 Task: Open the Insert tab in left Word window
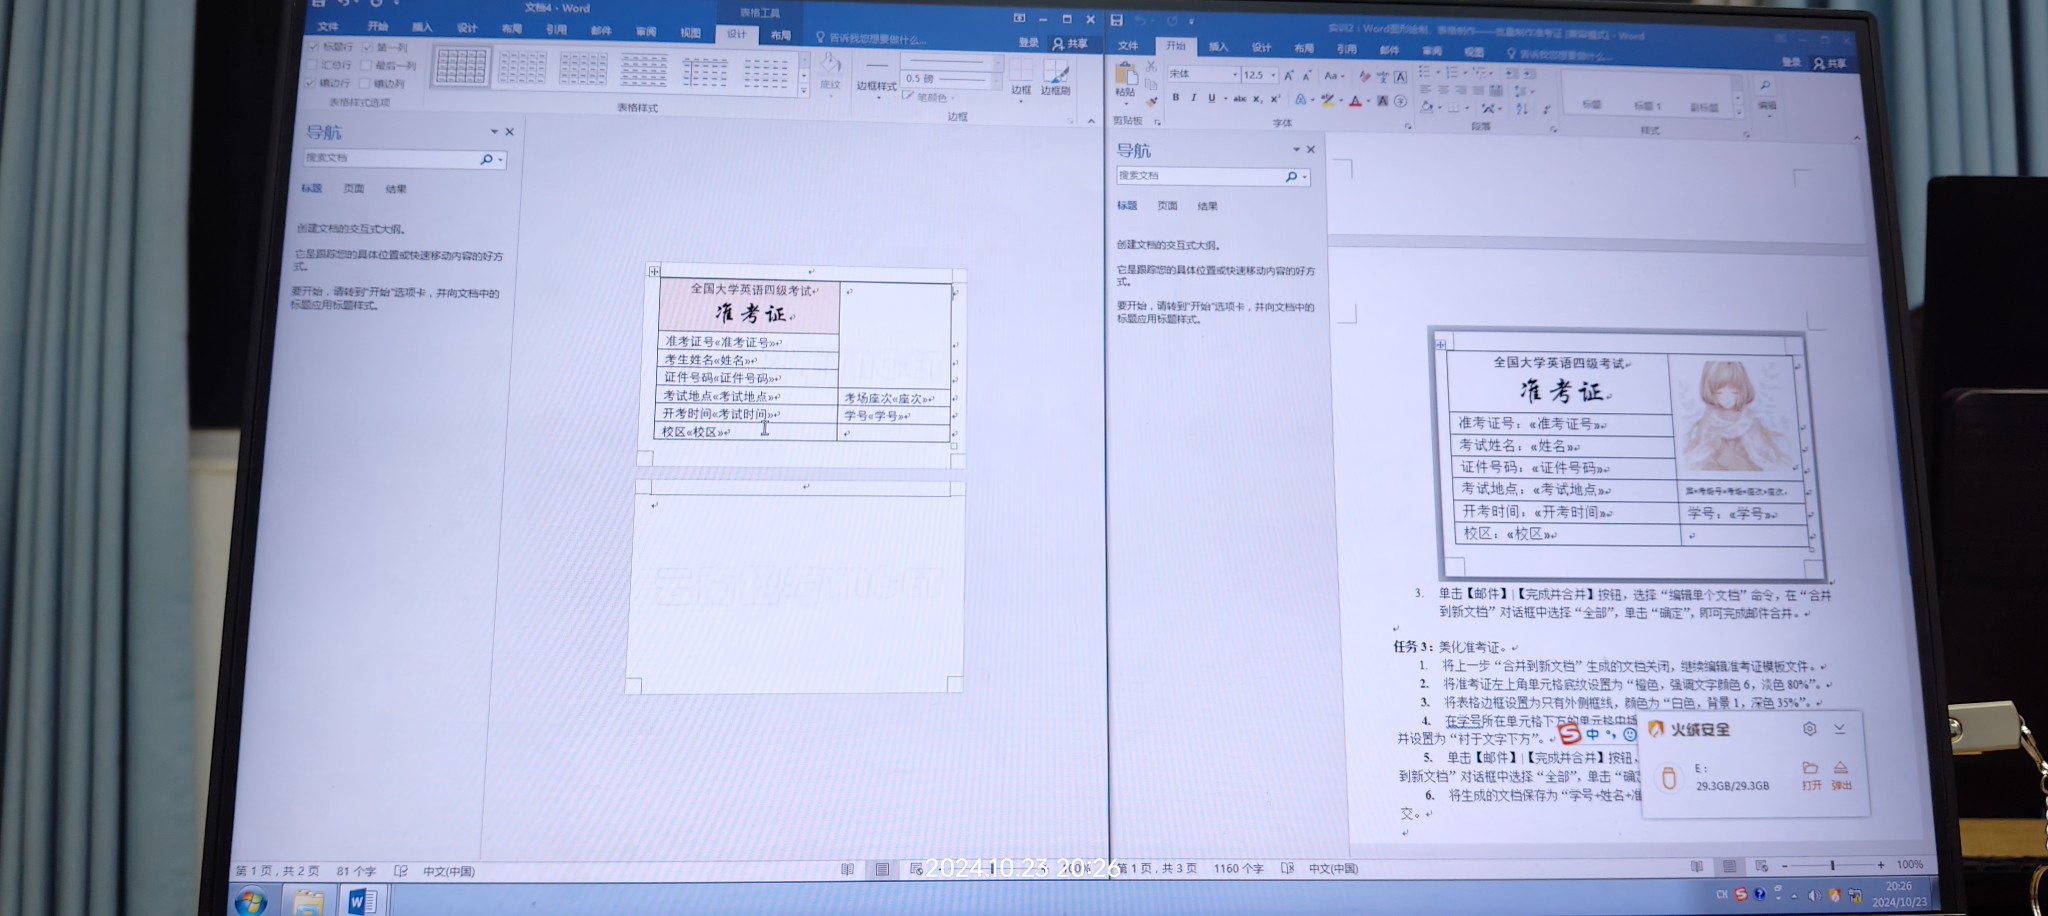click(422, 28)
